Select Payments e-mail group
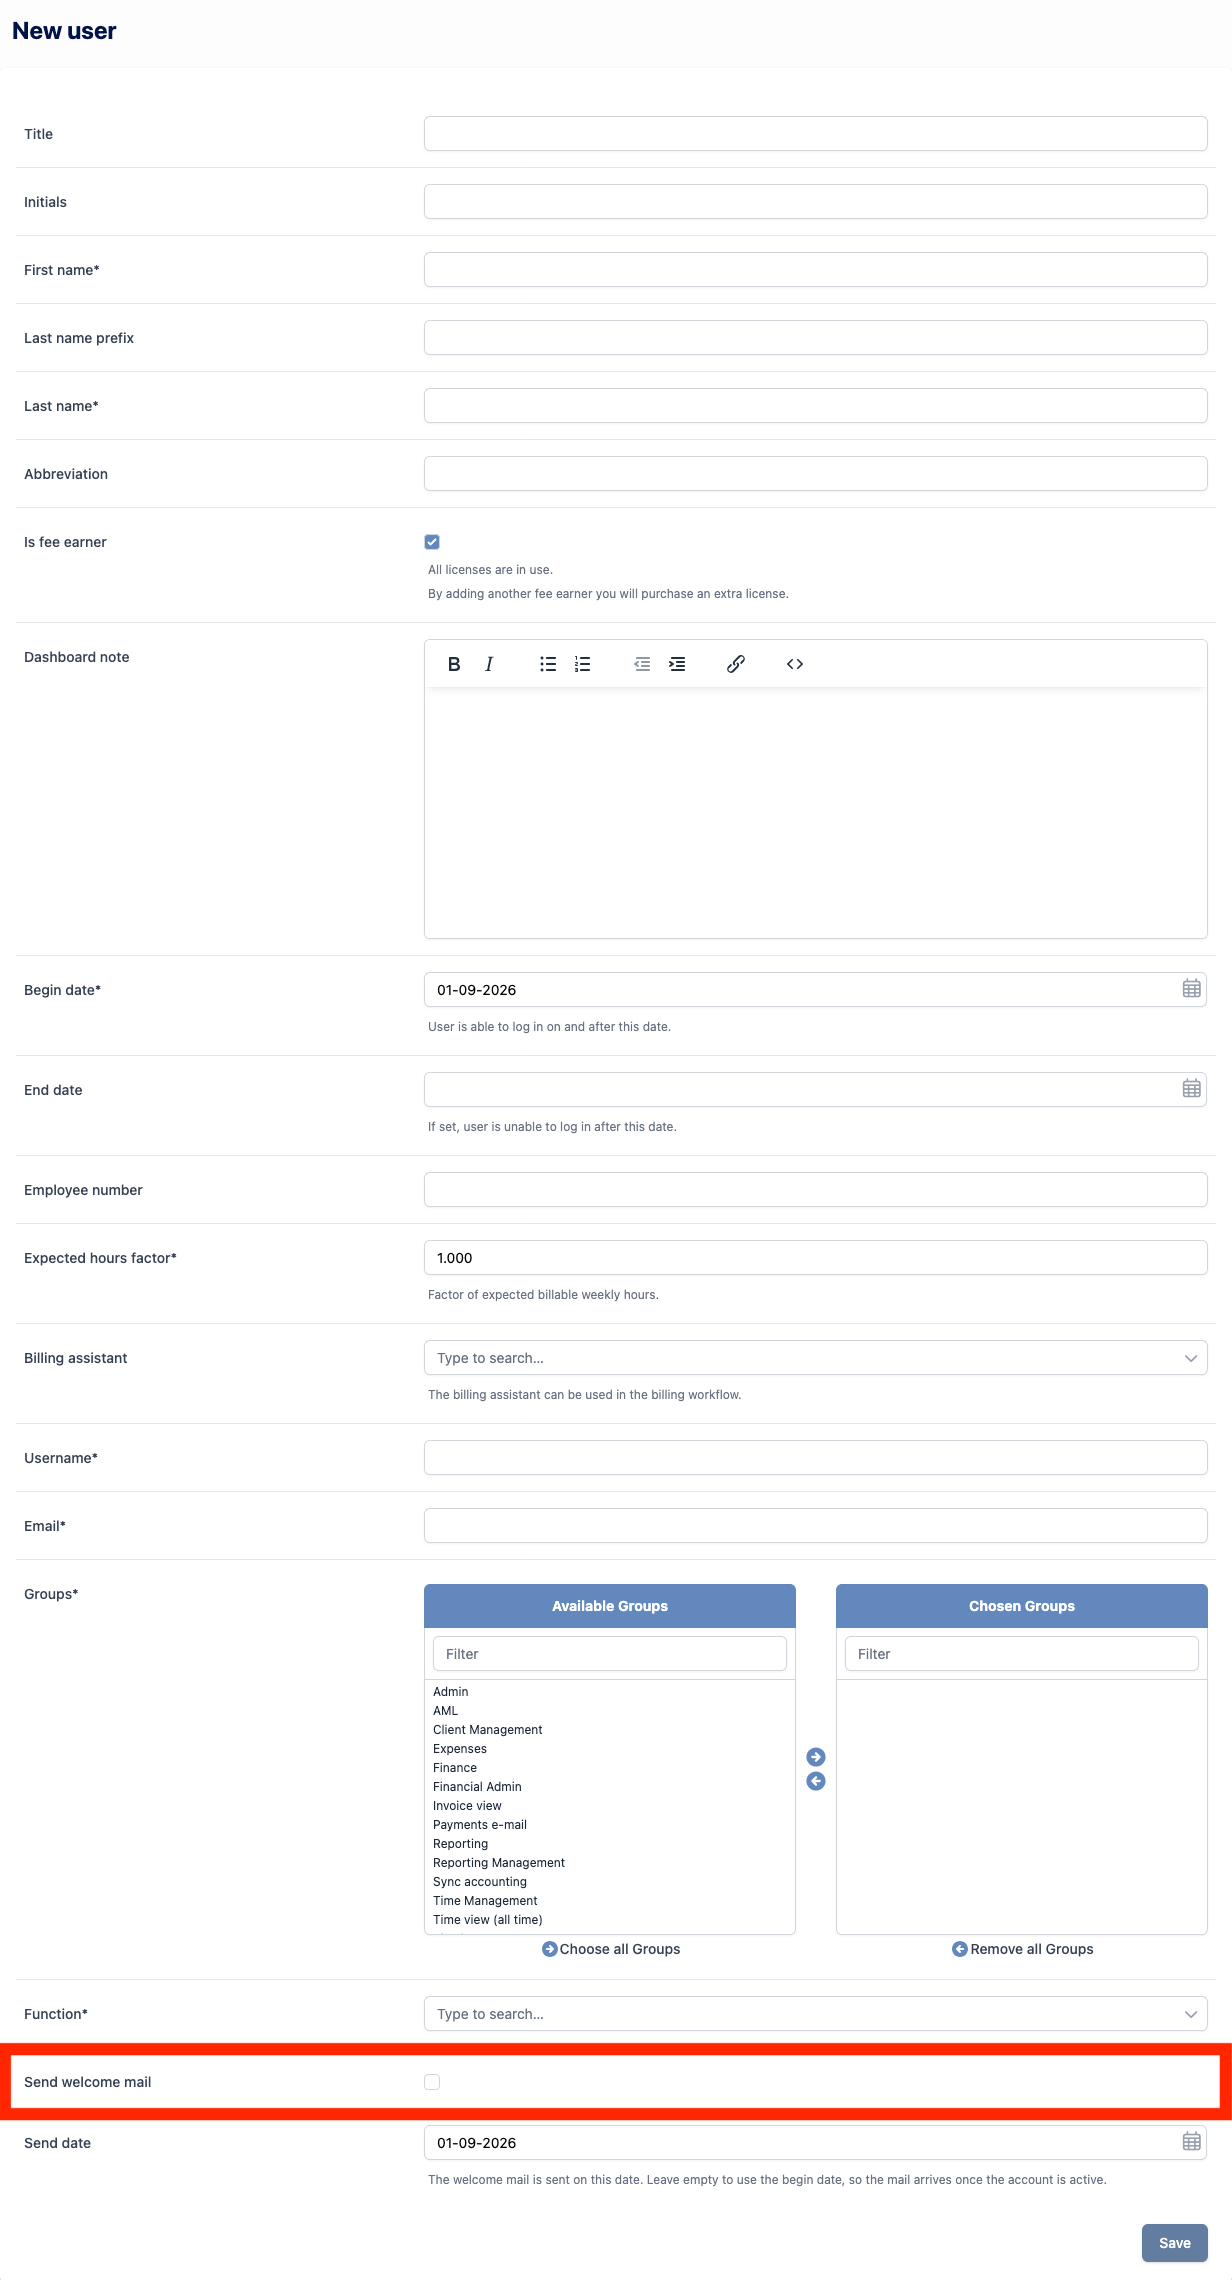Image resolution: width=1232 pixels, height=2280 pixels. click(x=480, y=1825)
